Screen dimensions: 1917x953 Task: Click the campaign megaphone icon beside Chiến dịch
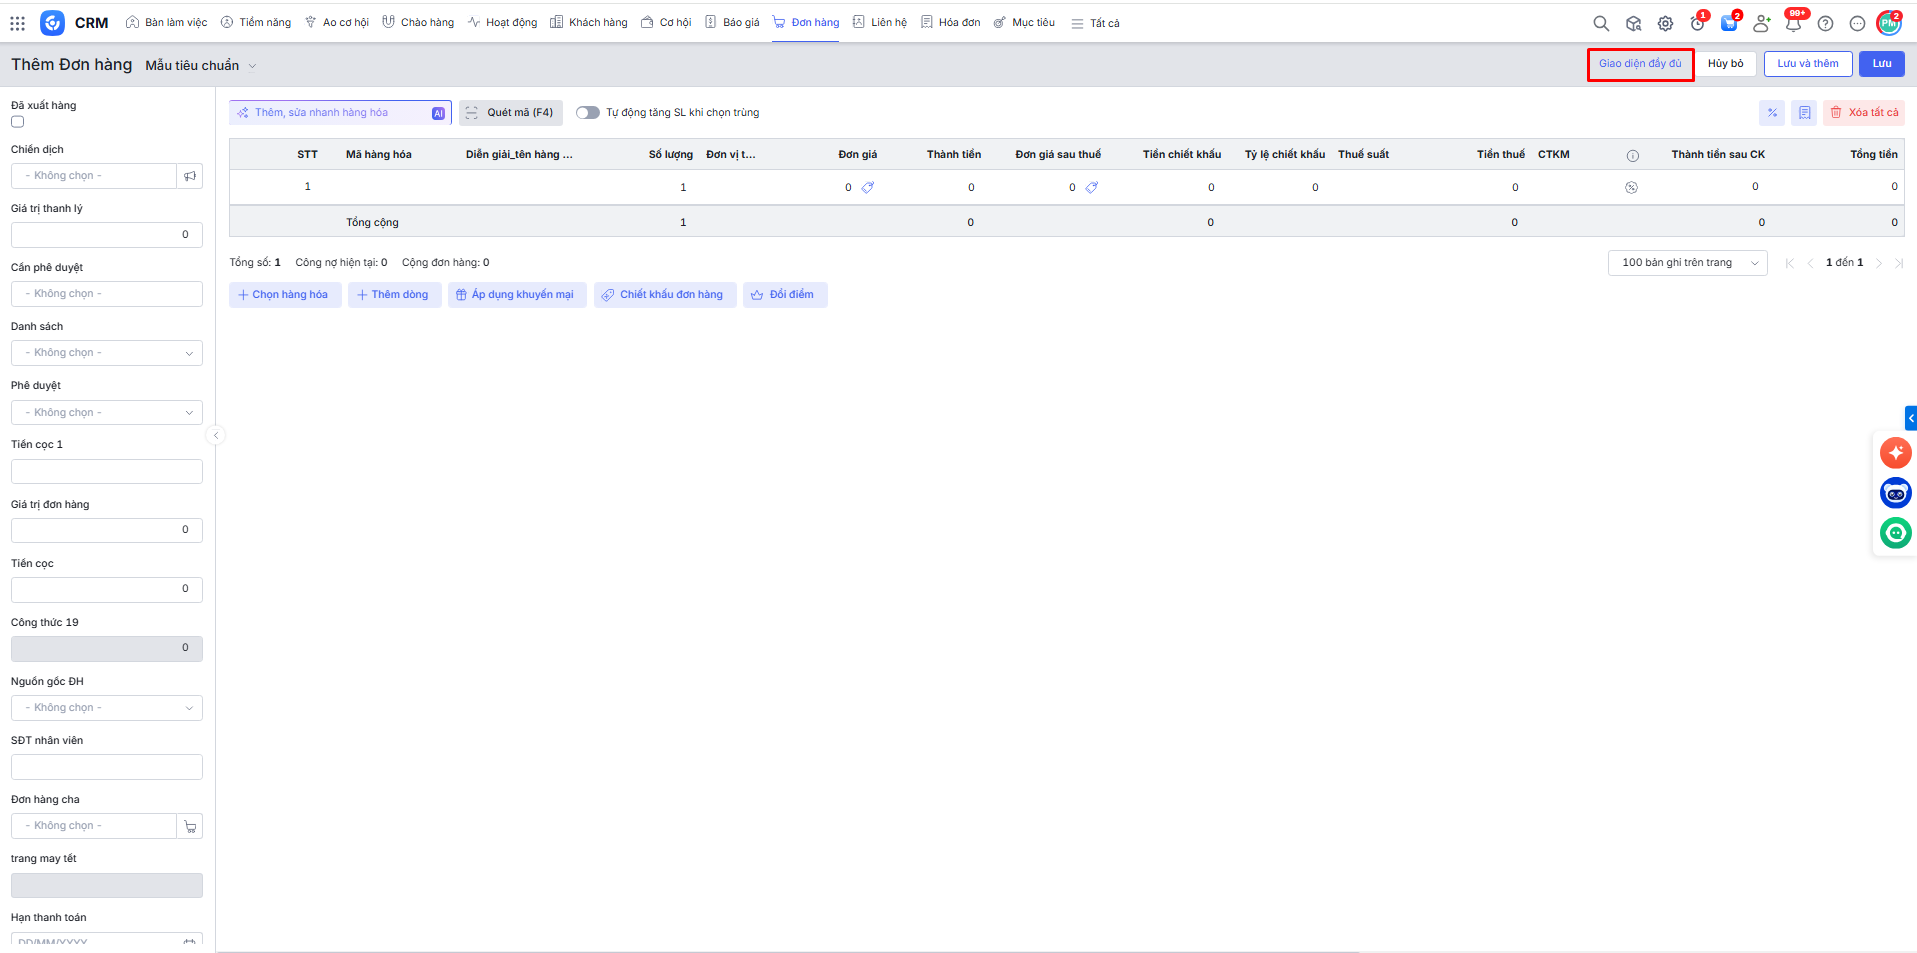pyautogui.click(x=190, y=176)
